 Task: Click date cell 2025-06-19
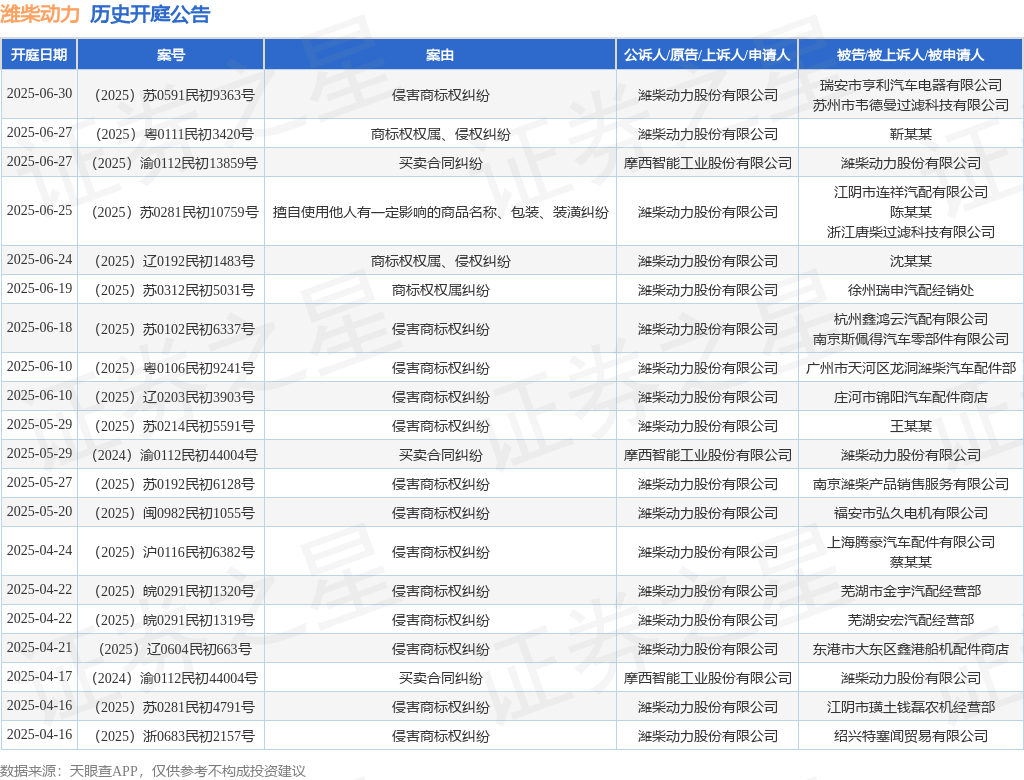pyautogui.click(x=39, y=288)
